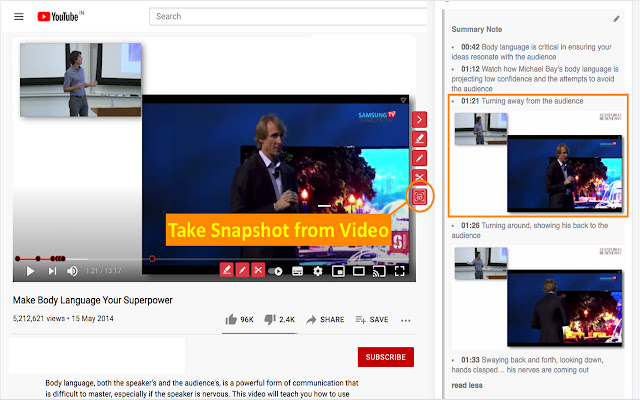The image size is (640, 400).
Task: Collapse note with read less
Action: [467, 385]
